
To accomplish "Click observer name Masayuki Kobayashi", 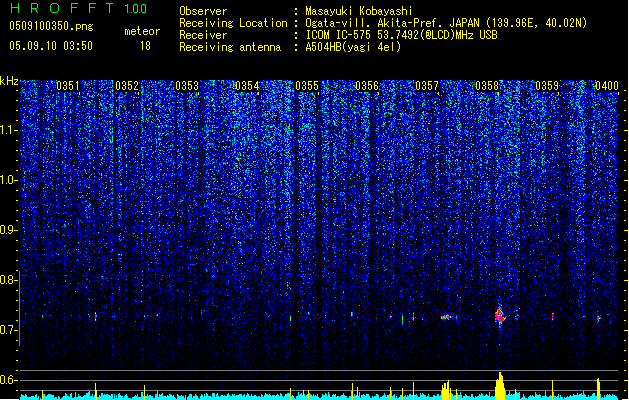I will coord(359,11).
